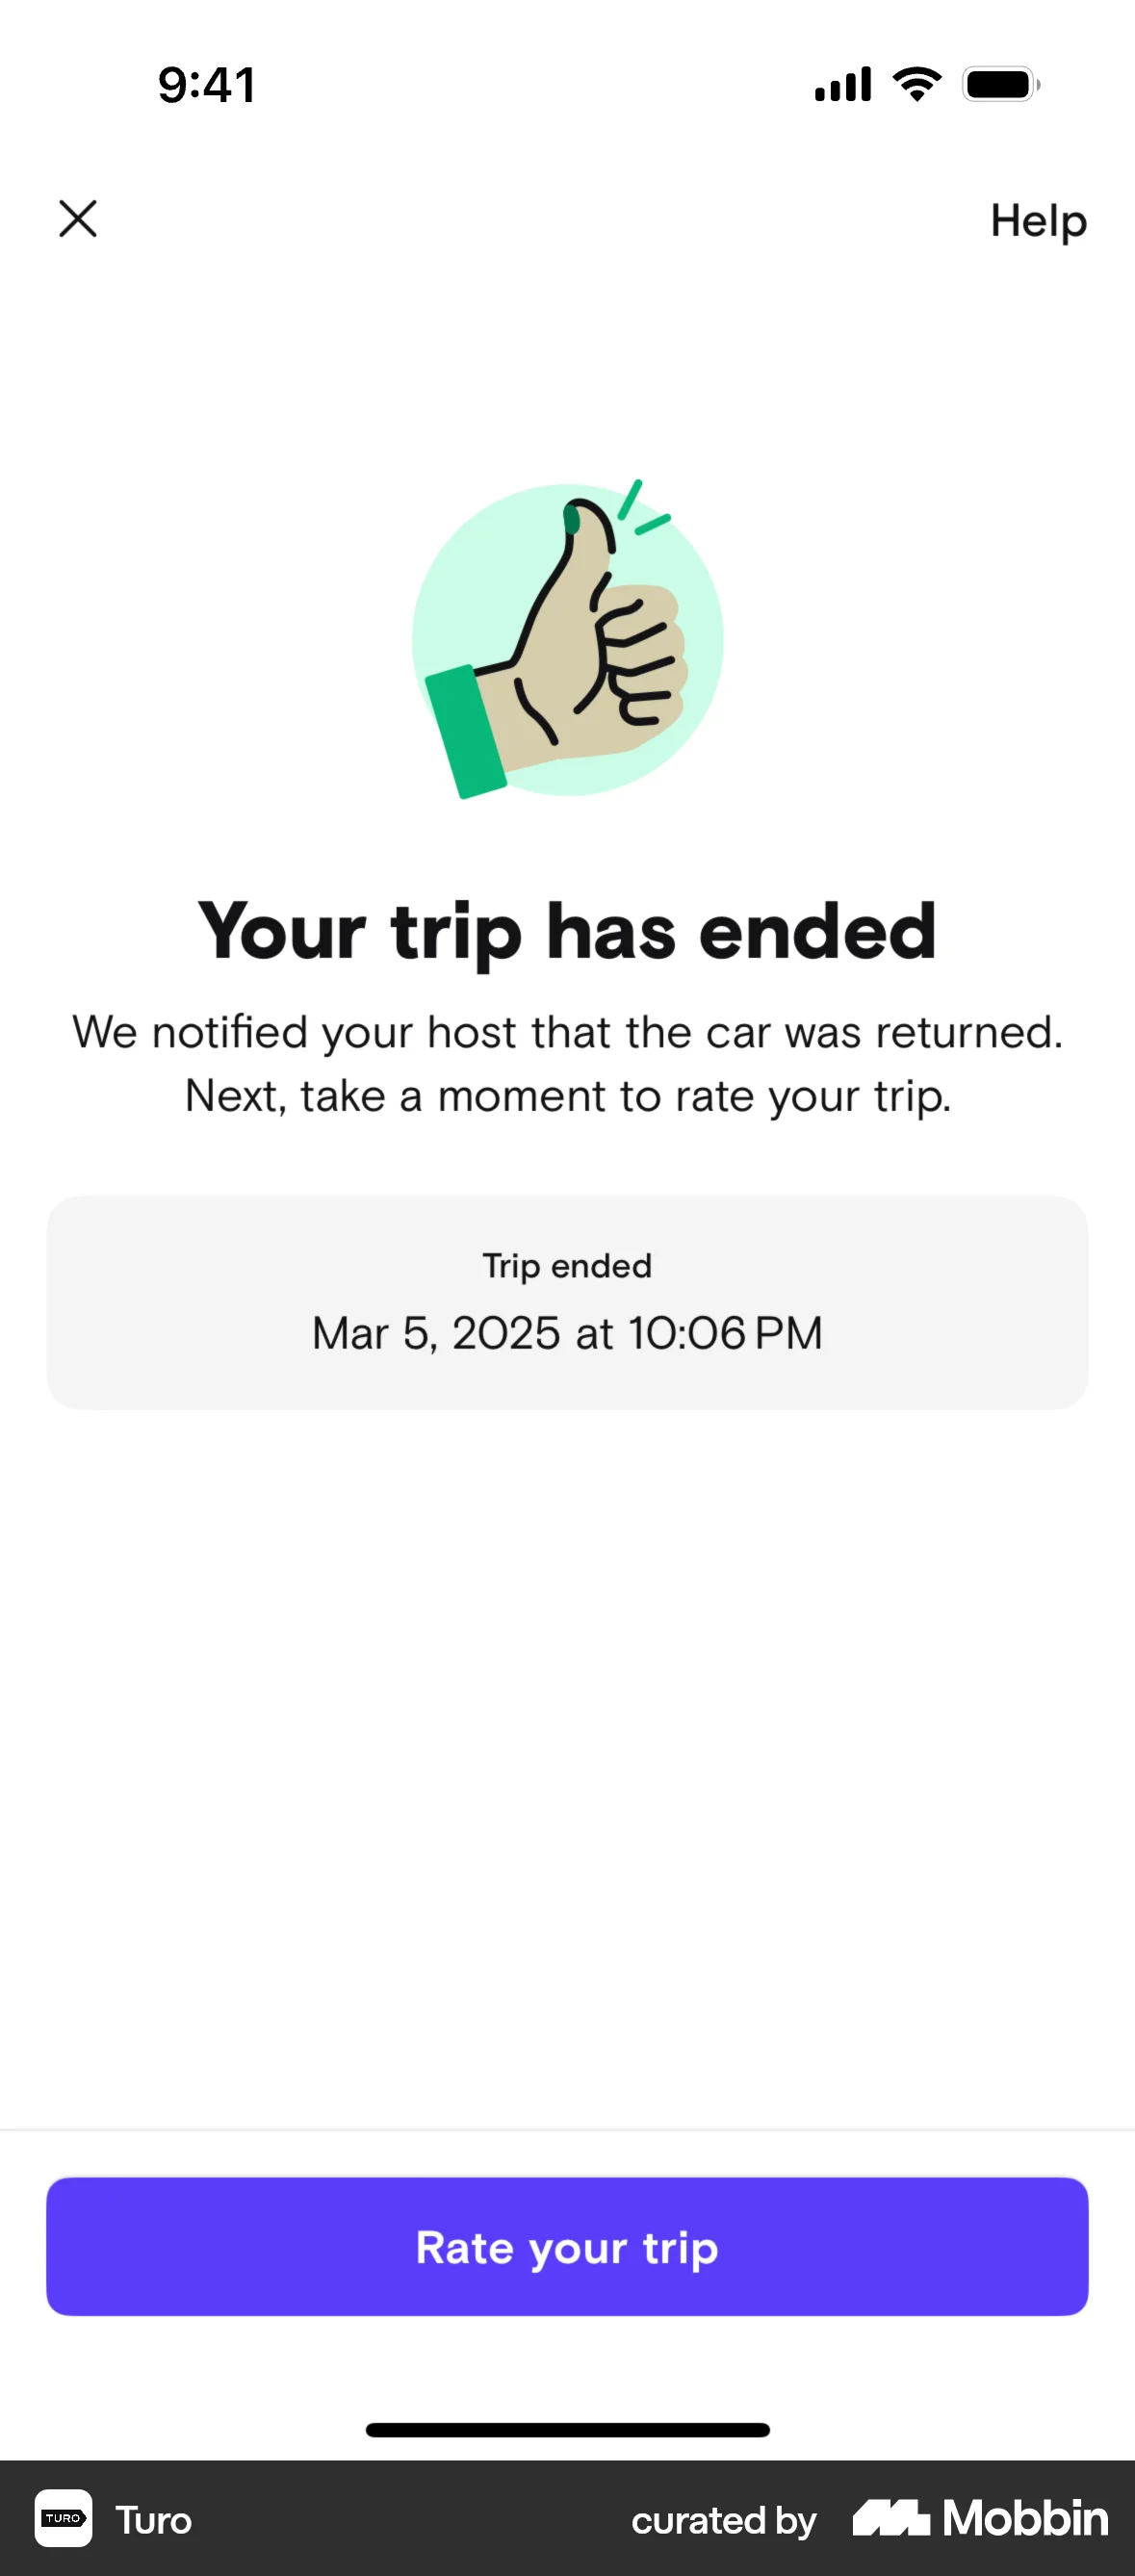
Task: Click the "Next, take a moment" text line
Action: click(x=567, y=1096)
